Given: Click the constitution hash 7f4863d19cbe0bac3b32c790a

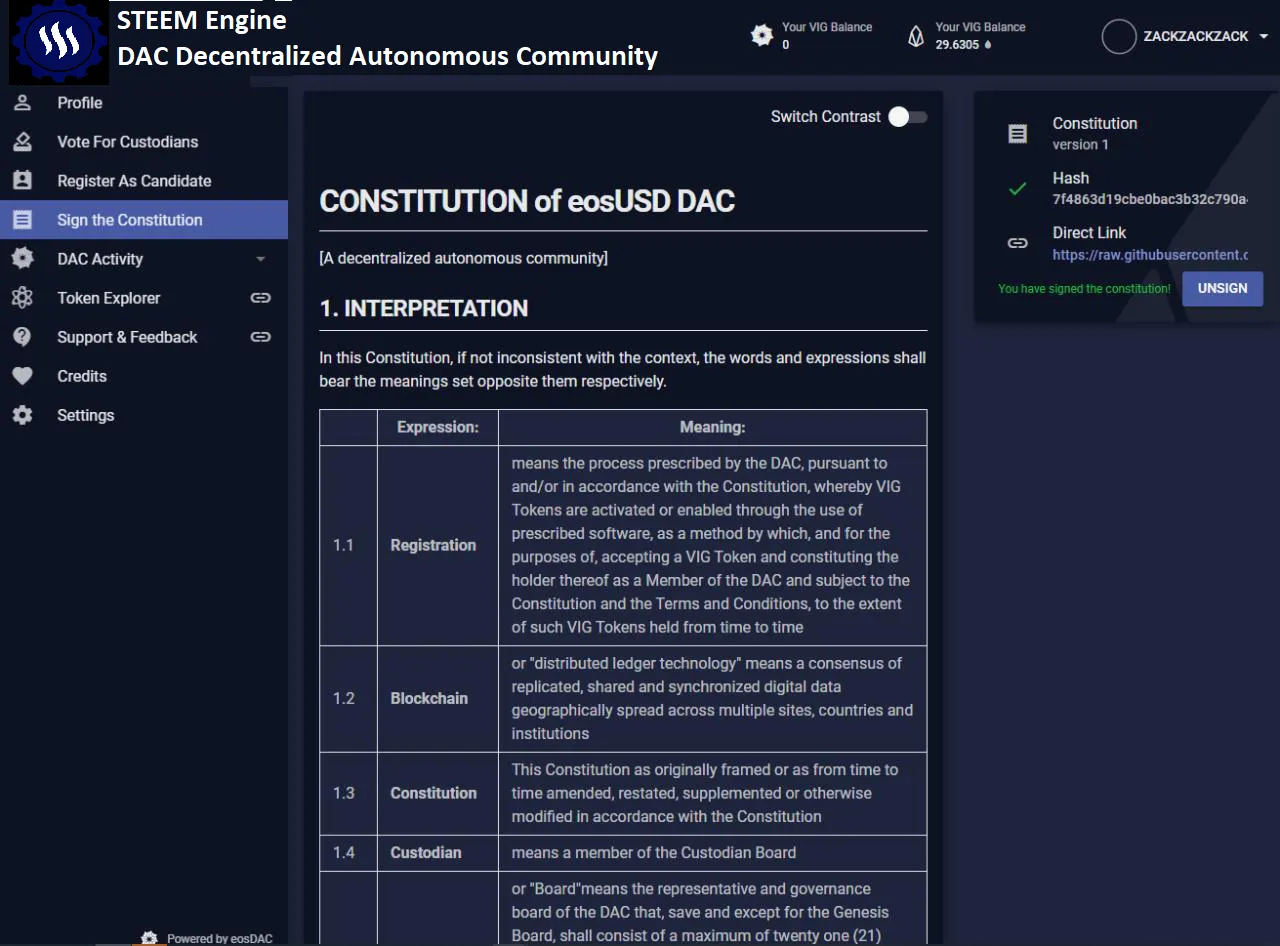Looking at the screenshot, I should [x=1150, y=199].
